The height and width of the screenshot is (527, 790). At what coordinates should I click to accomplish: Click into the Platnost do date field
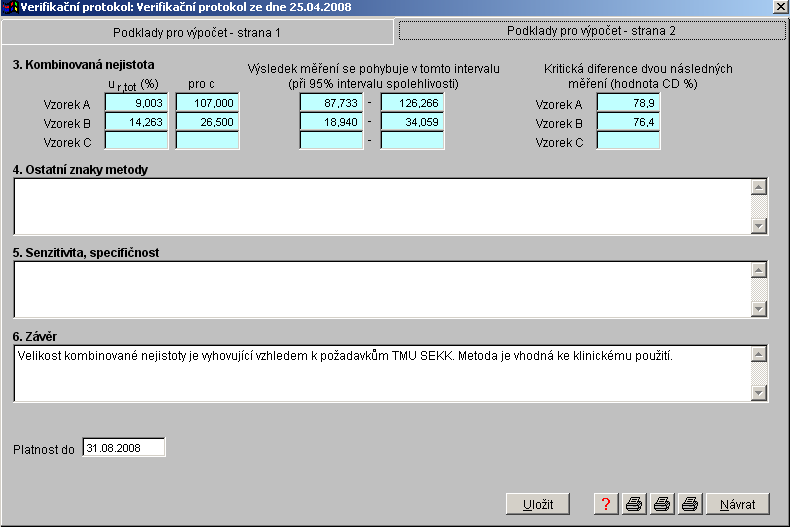click(123, 448)
